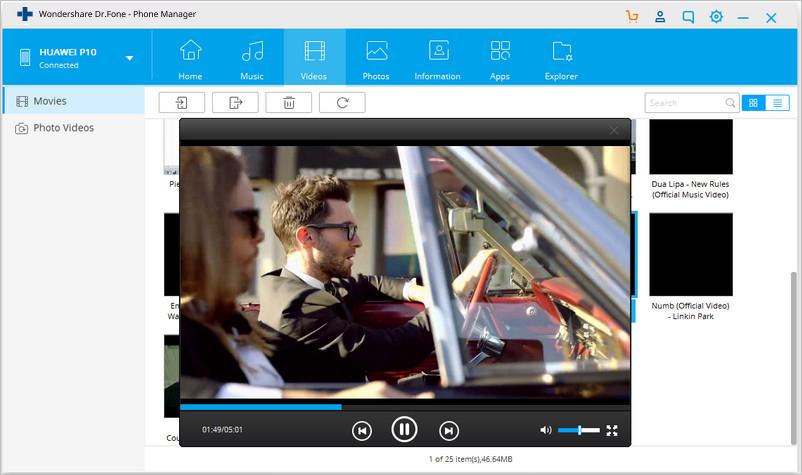Screen dimensions: 802x475
Task: Click the Dua Lipa - New Rules title
Action: 690,189
